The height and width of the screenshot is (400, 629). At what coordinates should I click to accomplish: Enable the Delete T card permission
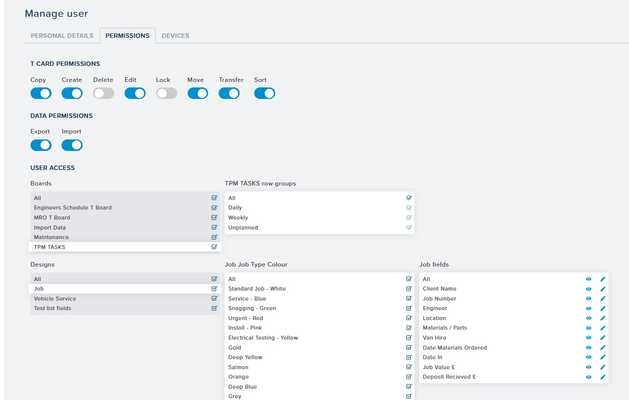[x=103, y=93]
